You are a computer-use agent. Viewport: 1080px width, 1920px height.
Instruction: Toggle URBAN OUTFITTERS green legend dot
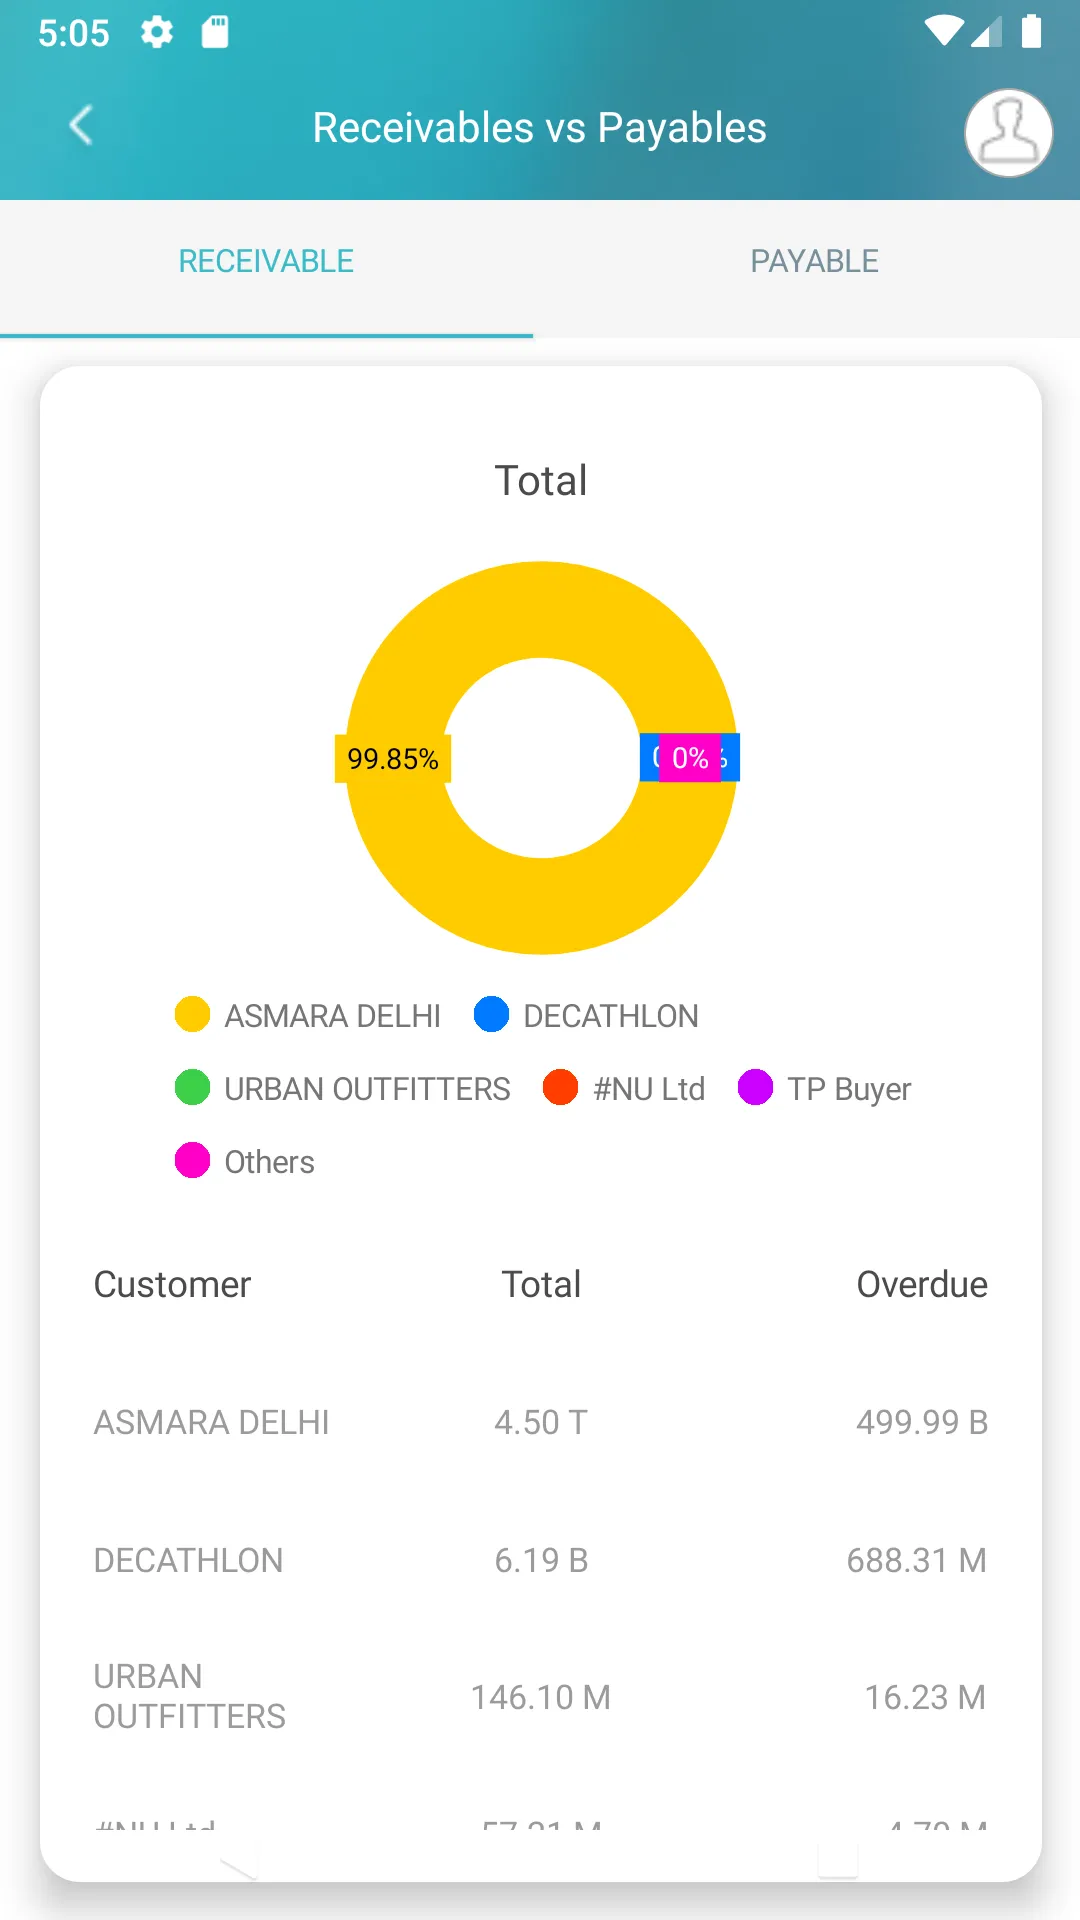point(192,1087)
